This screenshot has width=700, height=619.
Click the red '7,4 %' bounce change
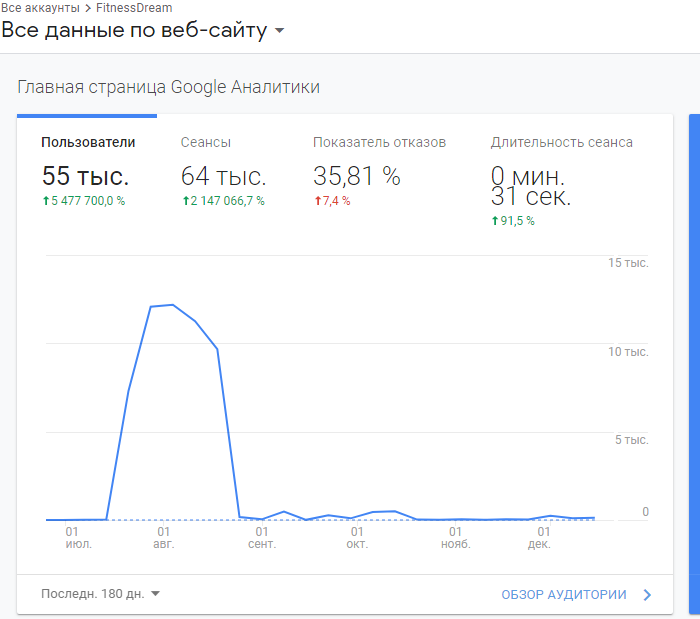coord(332,201)
